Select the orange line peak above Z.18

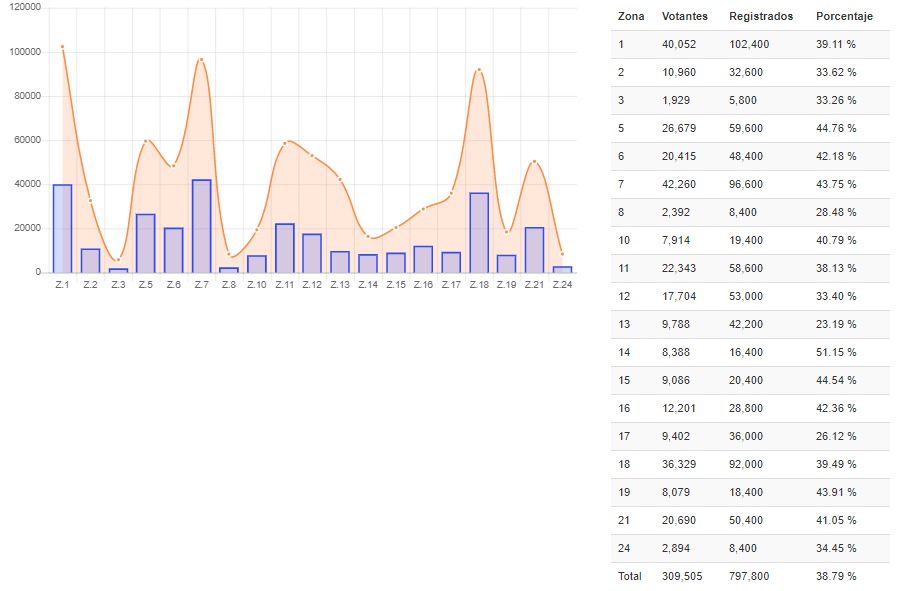pyautogui.click(x=479, y=70)
